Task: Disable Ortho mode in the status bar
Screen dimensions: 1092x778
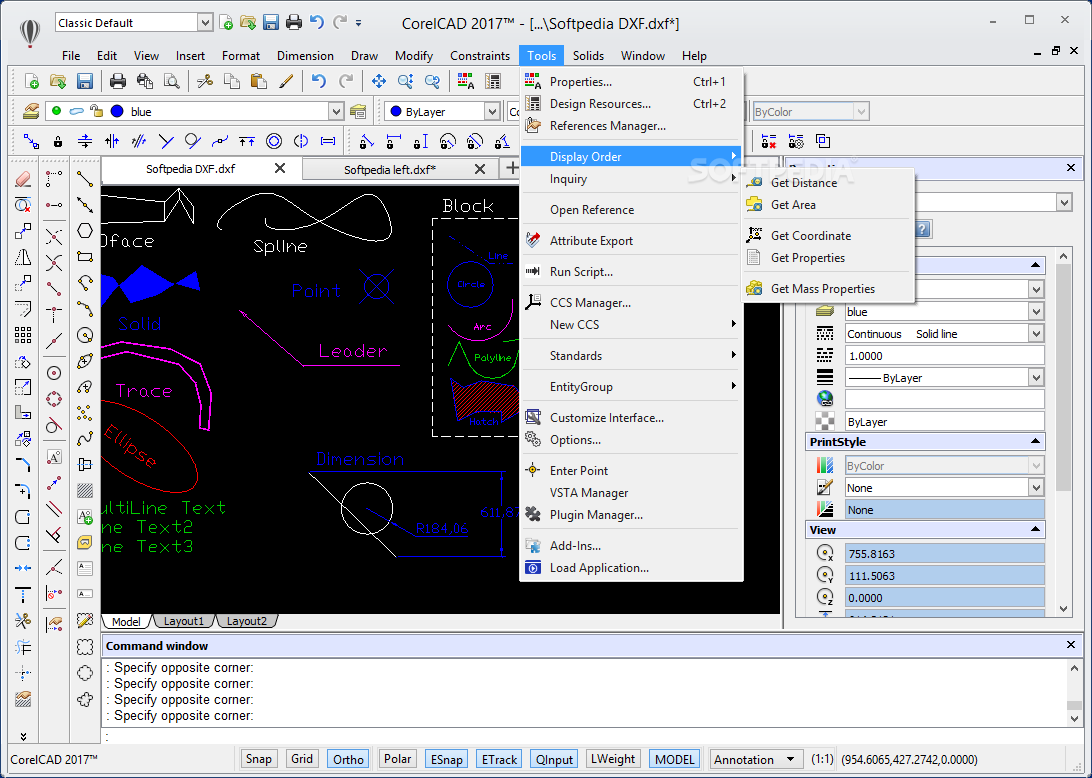Action: tap(348, 759)
